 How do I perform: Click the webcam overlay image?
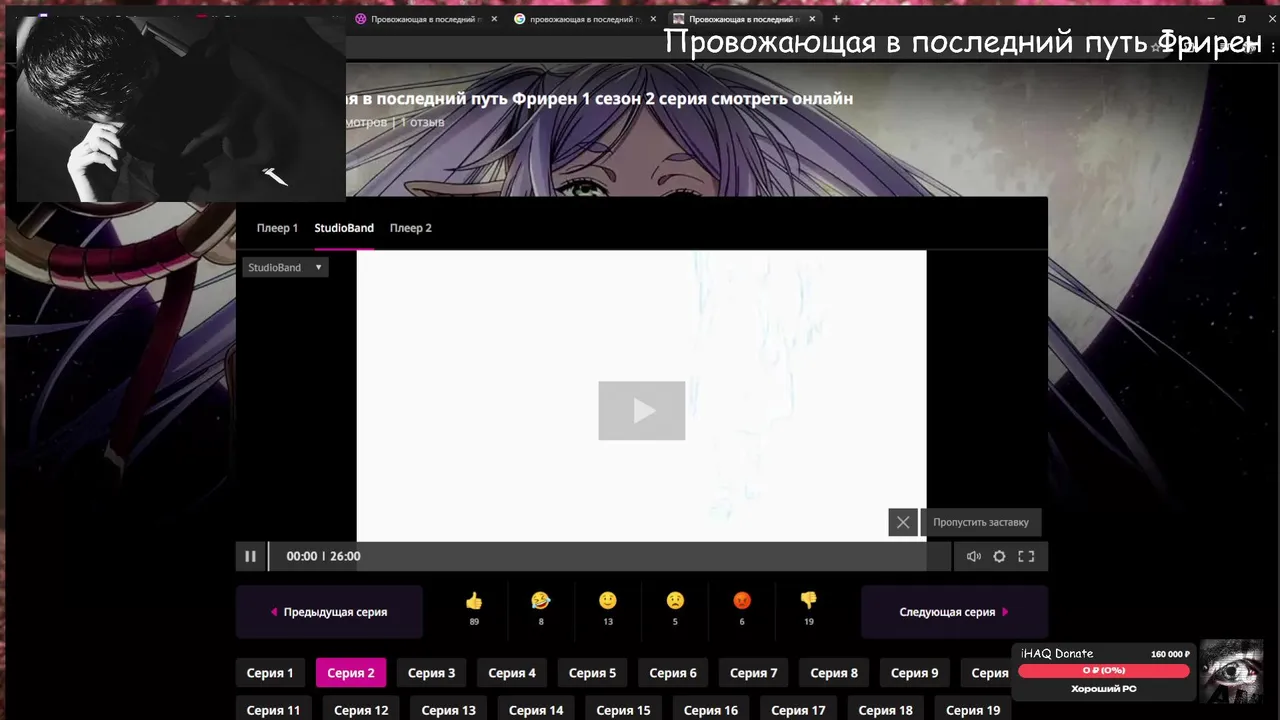click(180, 108)
